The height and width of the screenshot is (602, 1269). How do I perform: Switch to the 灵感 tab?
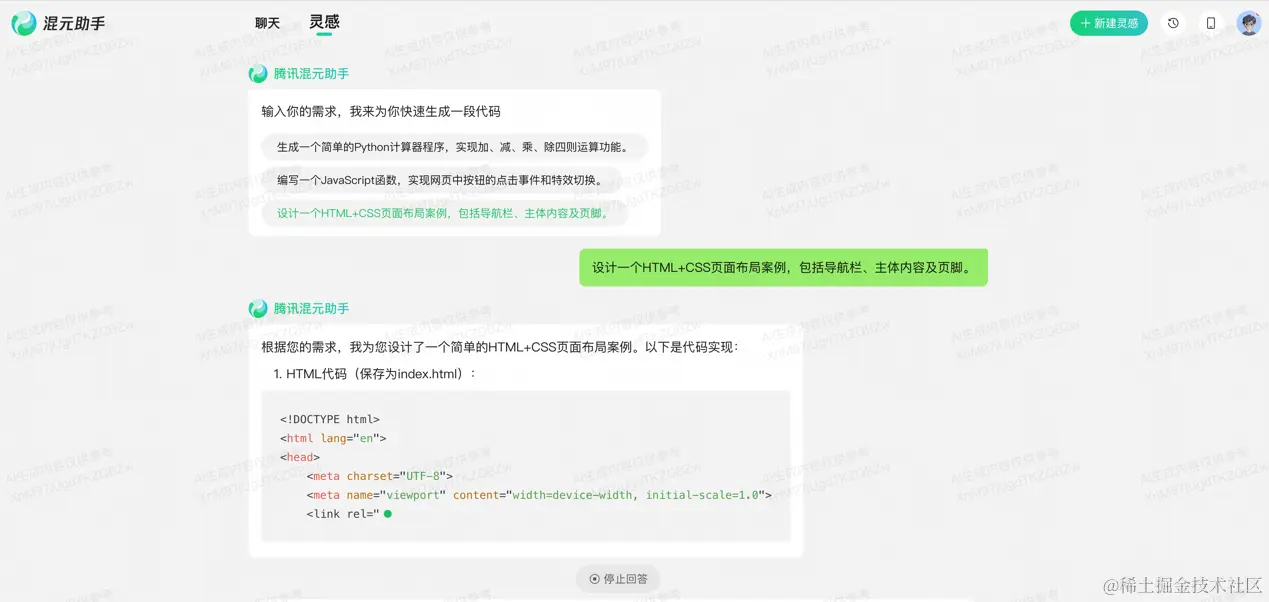coord(324,22)
